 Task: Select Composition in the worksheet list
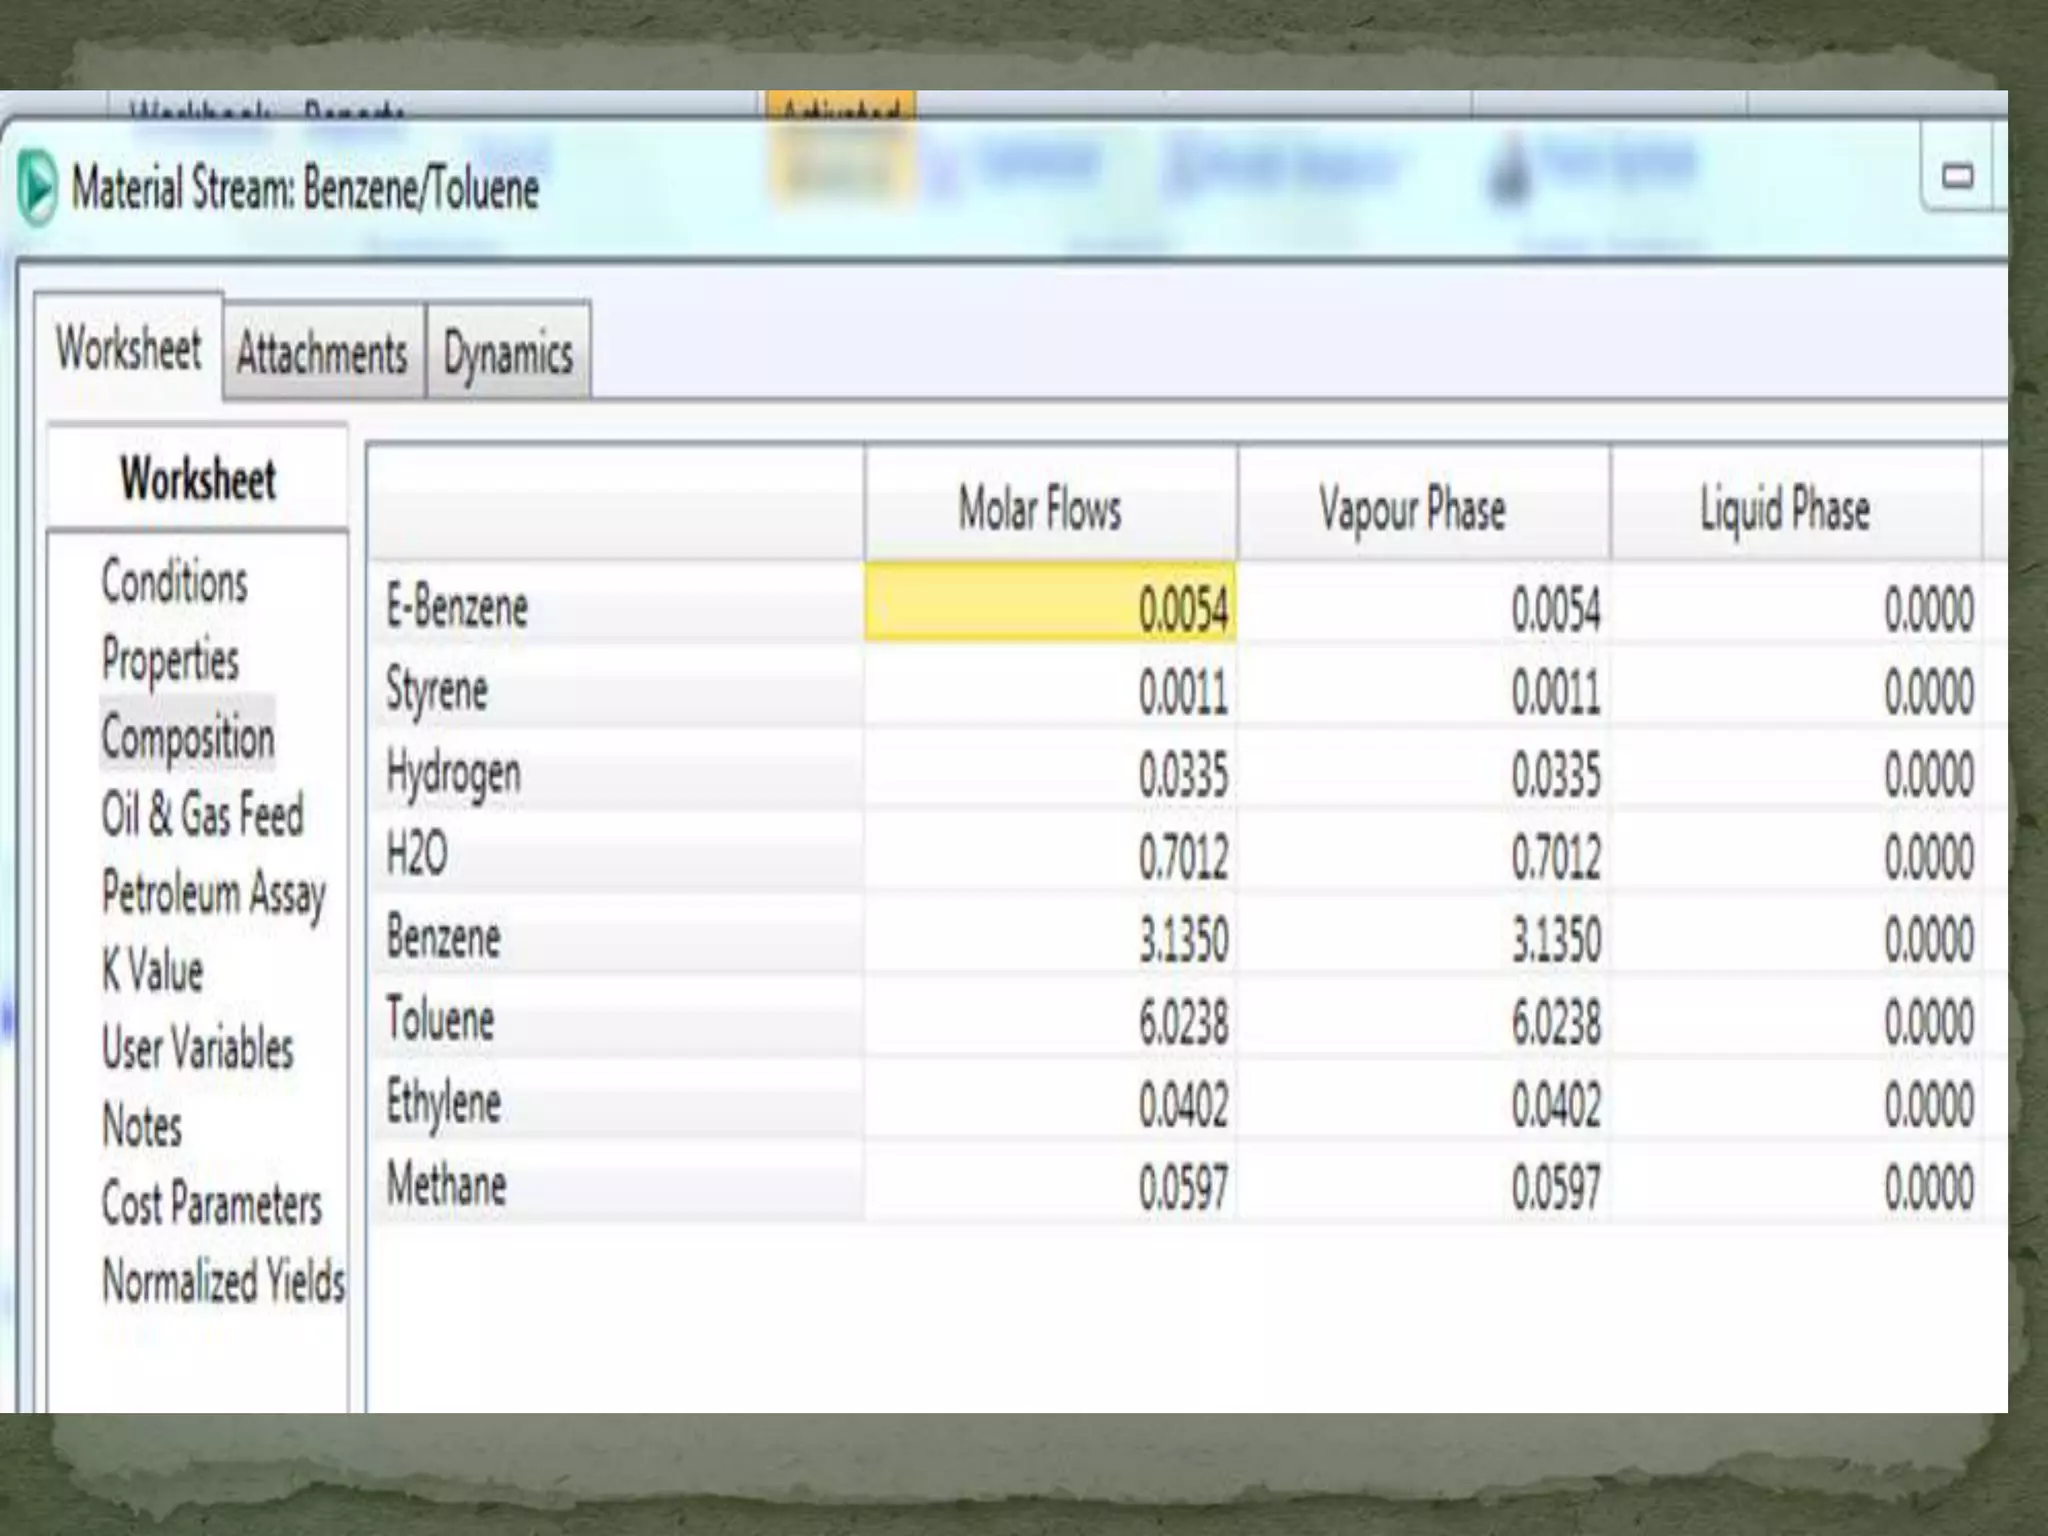point(187,738)
